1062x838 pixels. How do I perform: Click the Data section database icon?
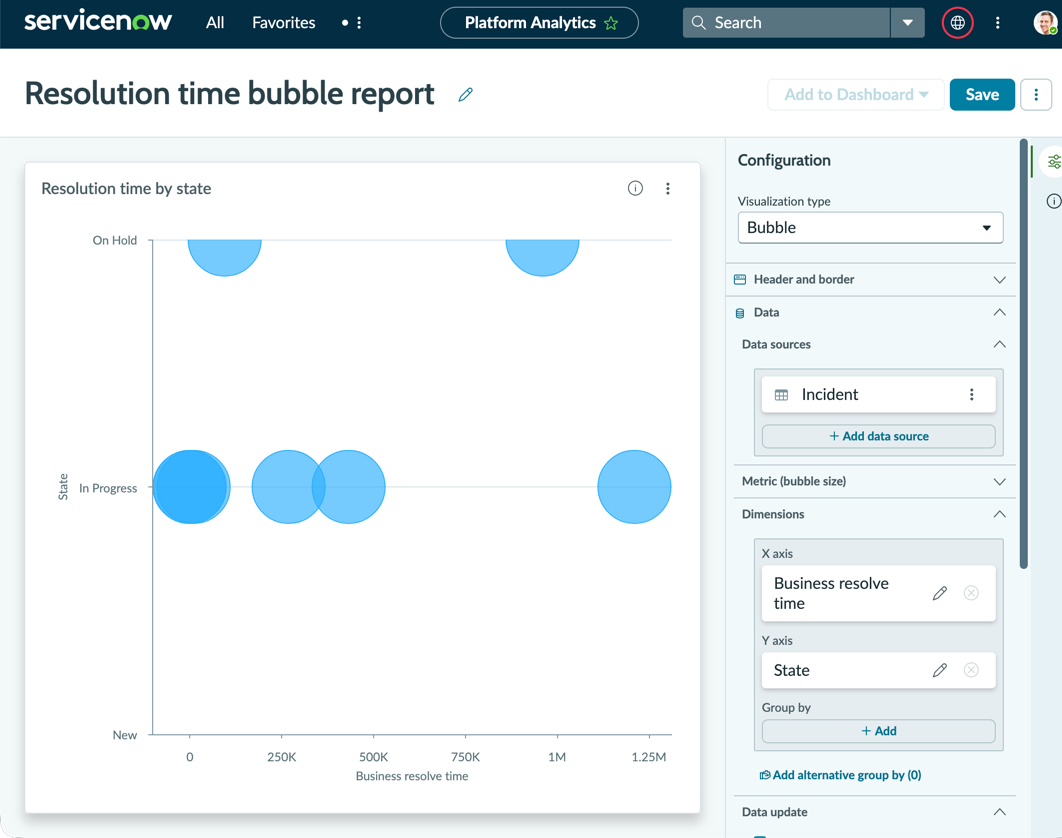click(740, 313)
